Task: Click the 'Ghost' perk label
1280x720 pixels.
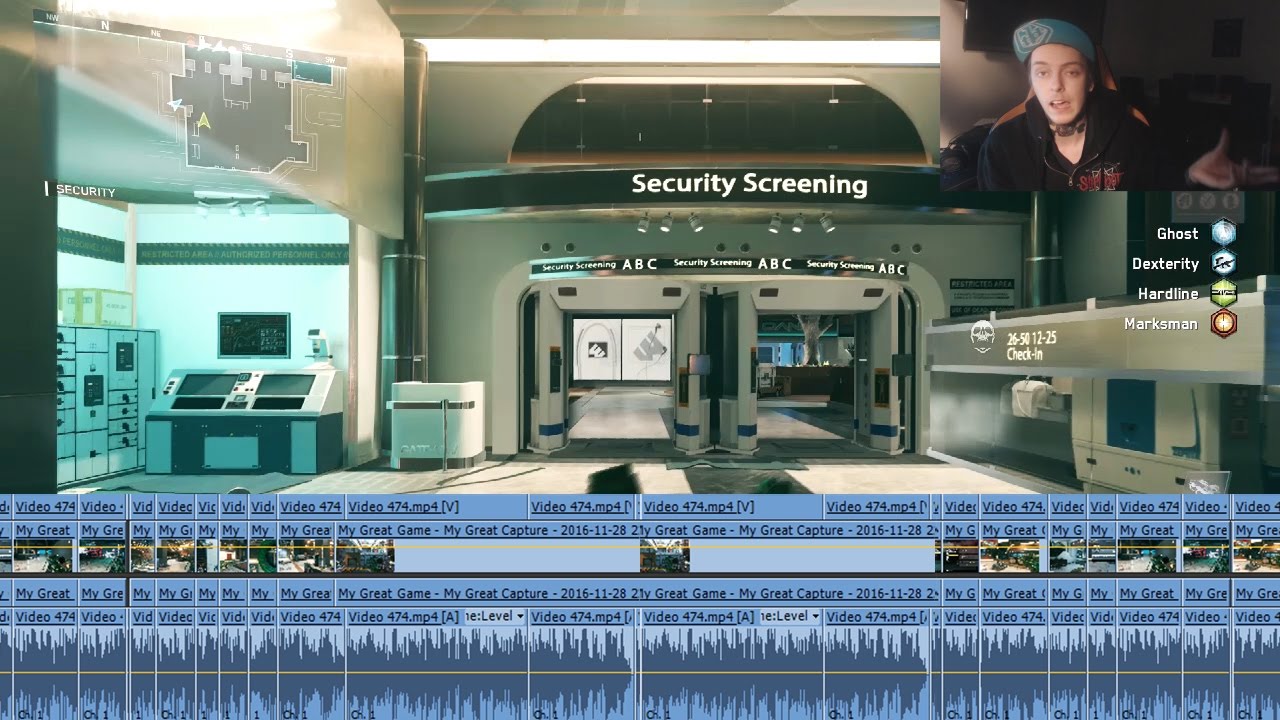Action: click(x=1177, y=233)
